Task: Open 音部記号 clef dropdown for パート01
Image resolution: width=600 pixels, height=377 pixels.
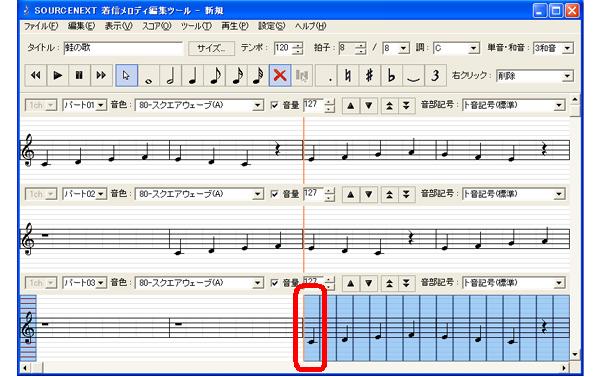Action: click(x=559, y=105)
